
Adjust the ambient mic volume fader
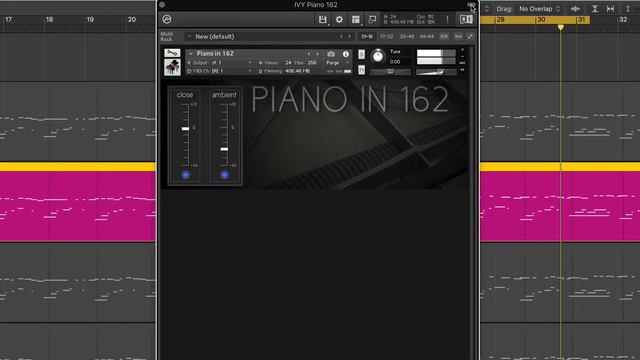(x=224, y=149)
